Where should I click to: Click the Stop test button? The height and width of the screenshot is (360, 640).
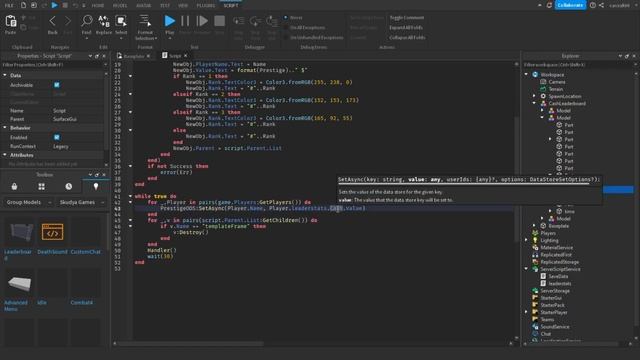pos(220,21)
